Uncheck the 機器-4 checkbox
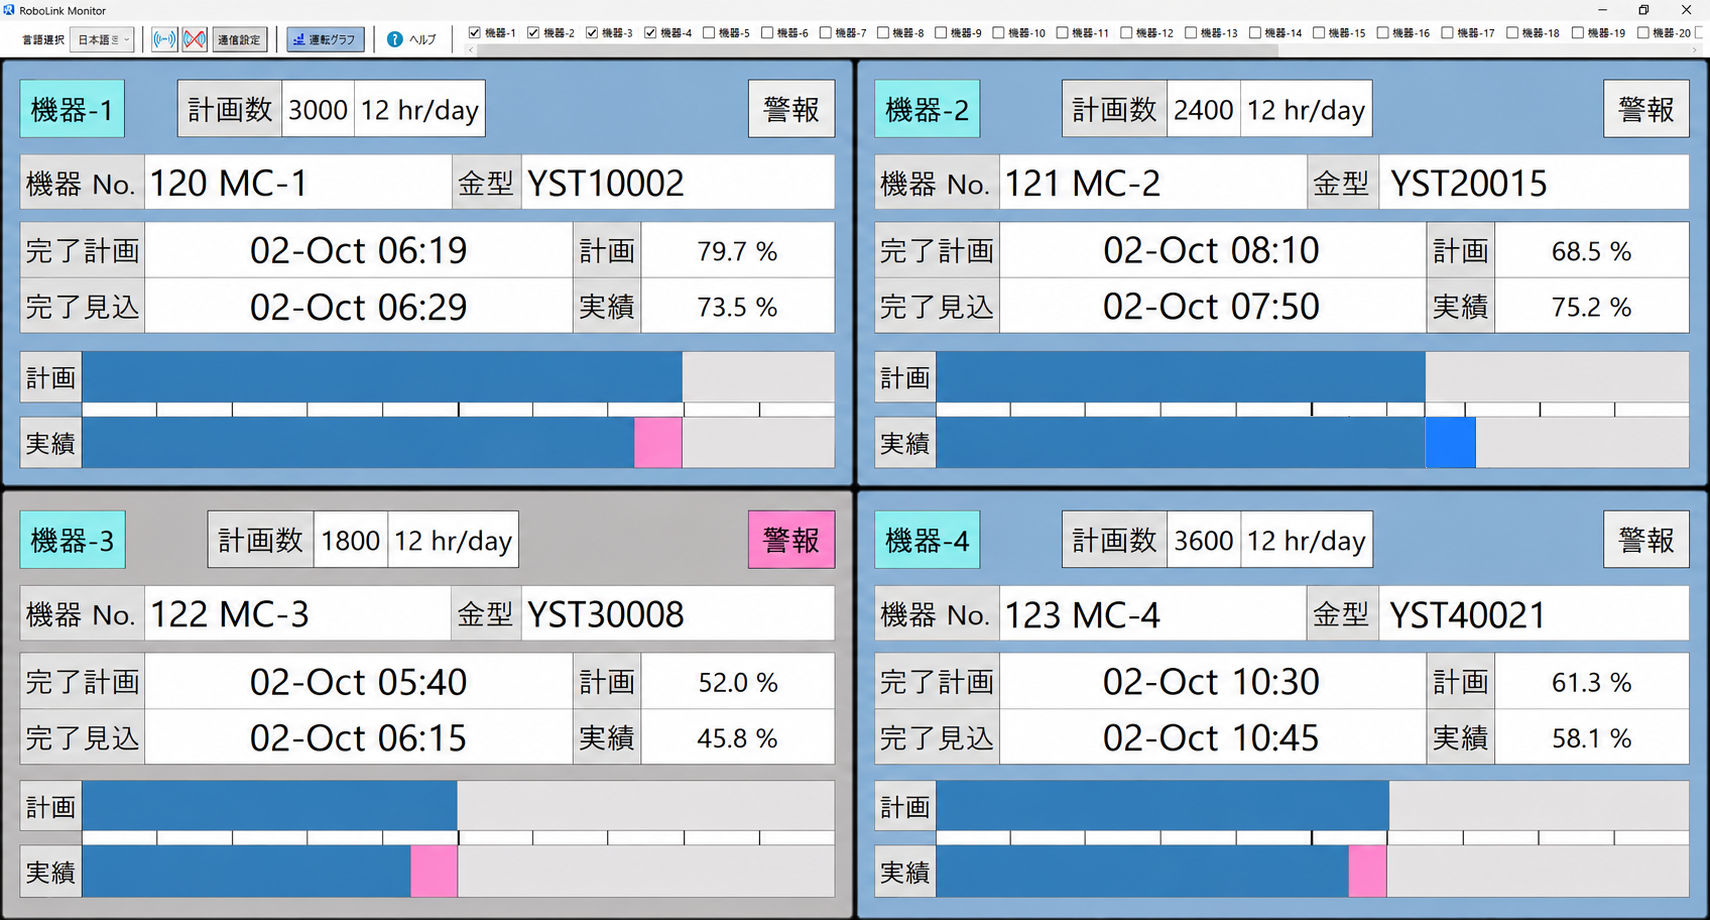The image size is (1710, 920). [650, 33]
